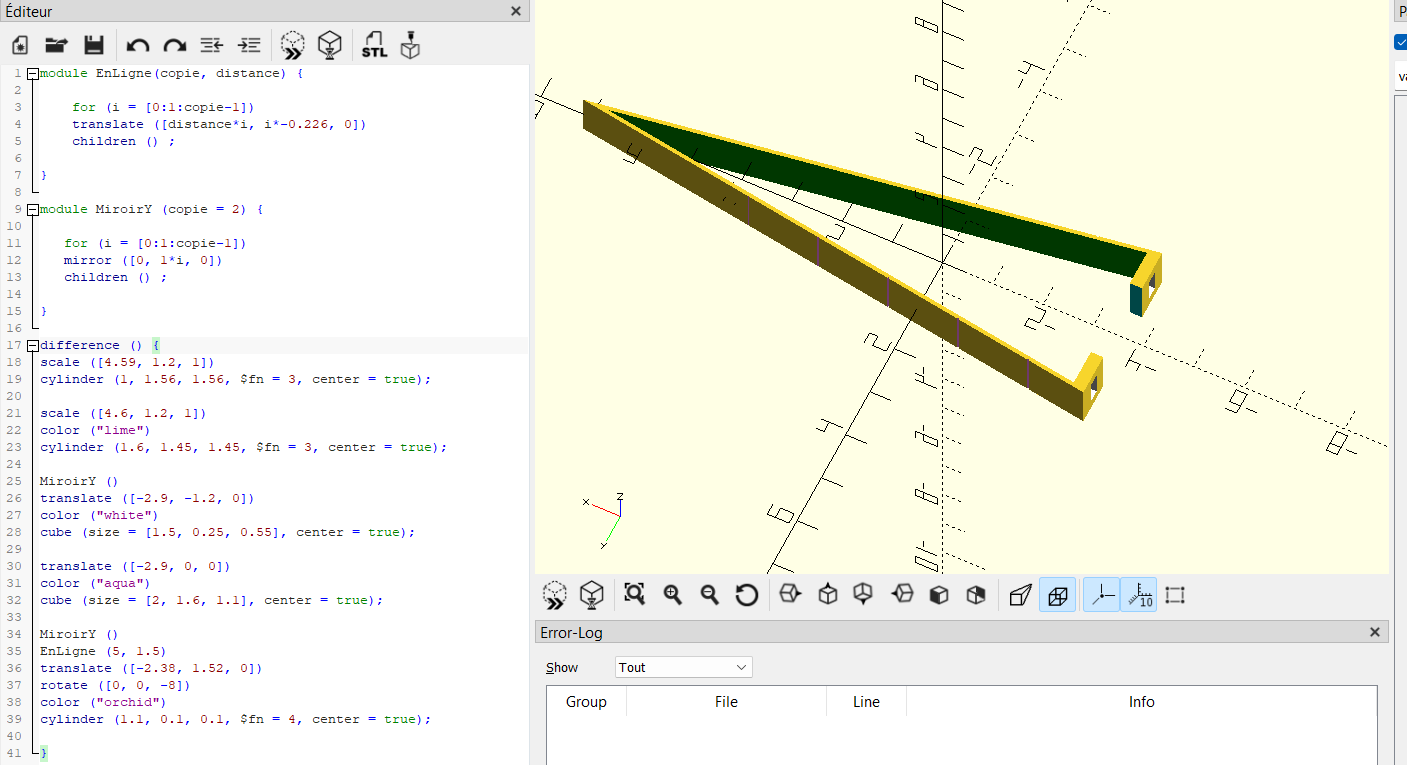
Task: Click line number 28 in the editor gutter
Action: 14,532
